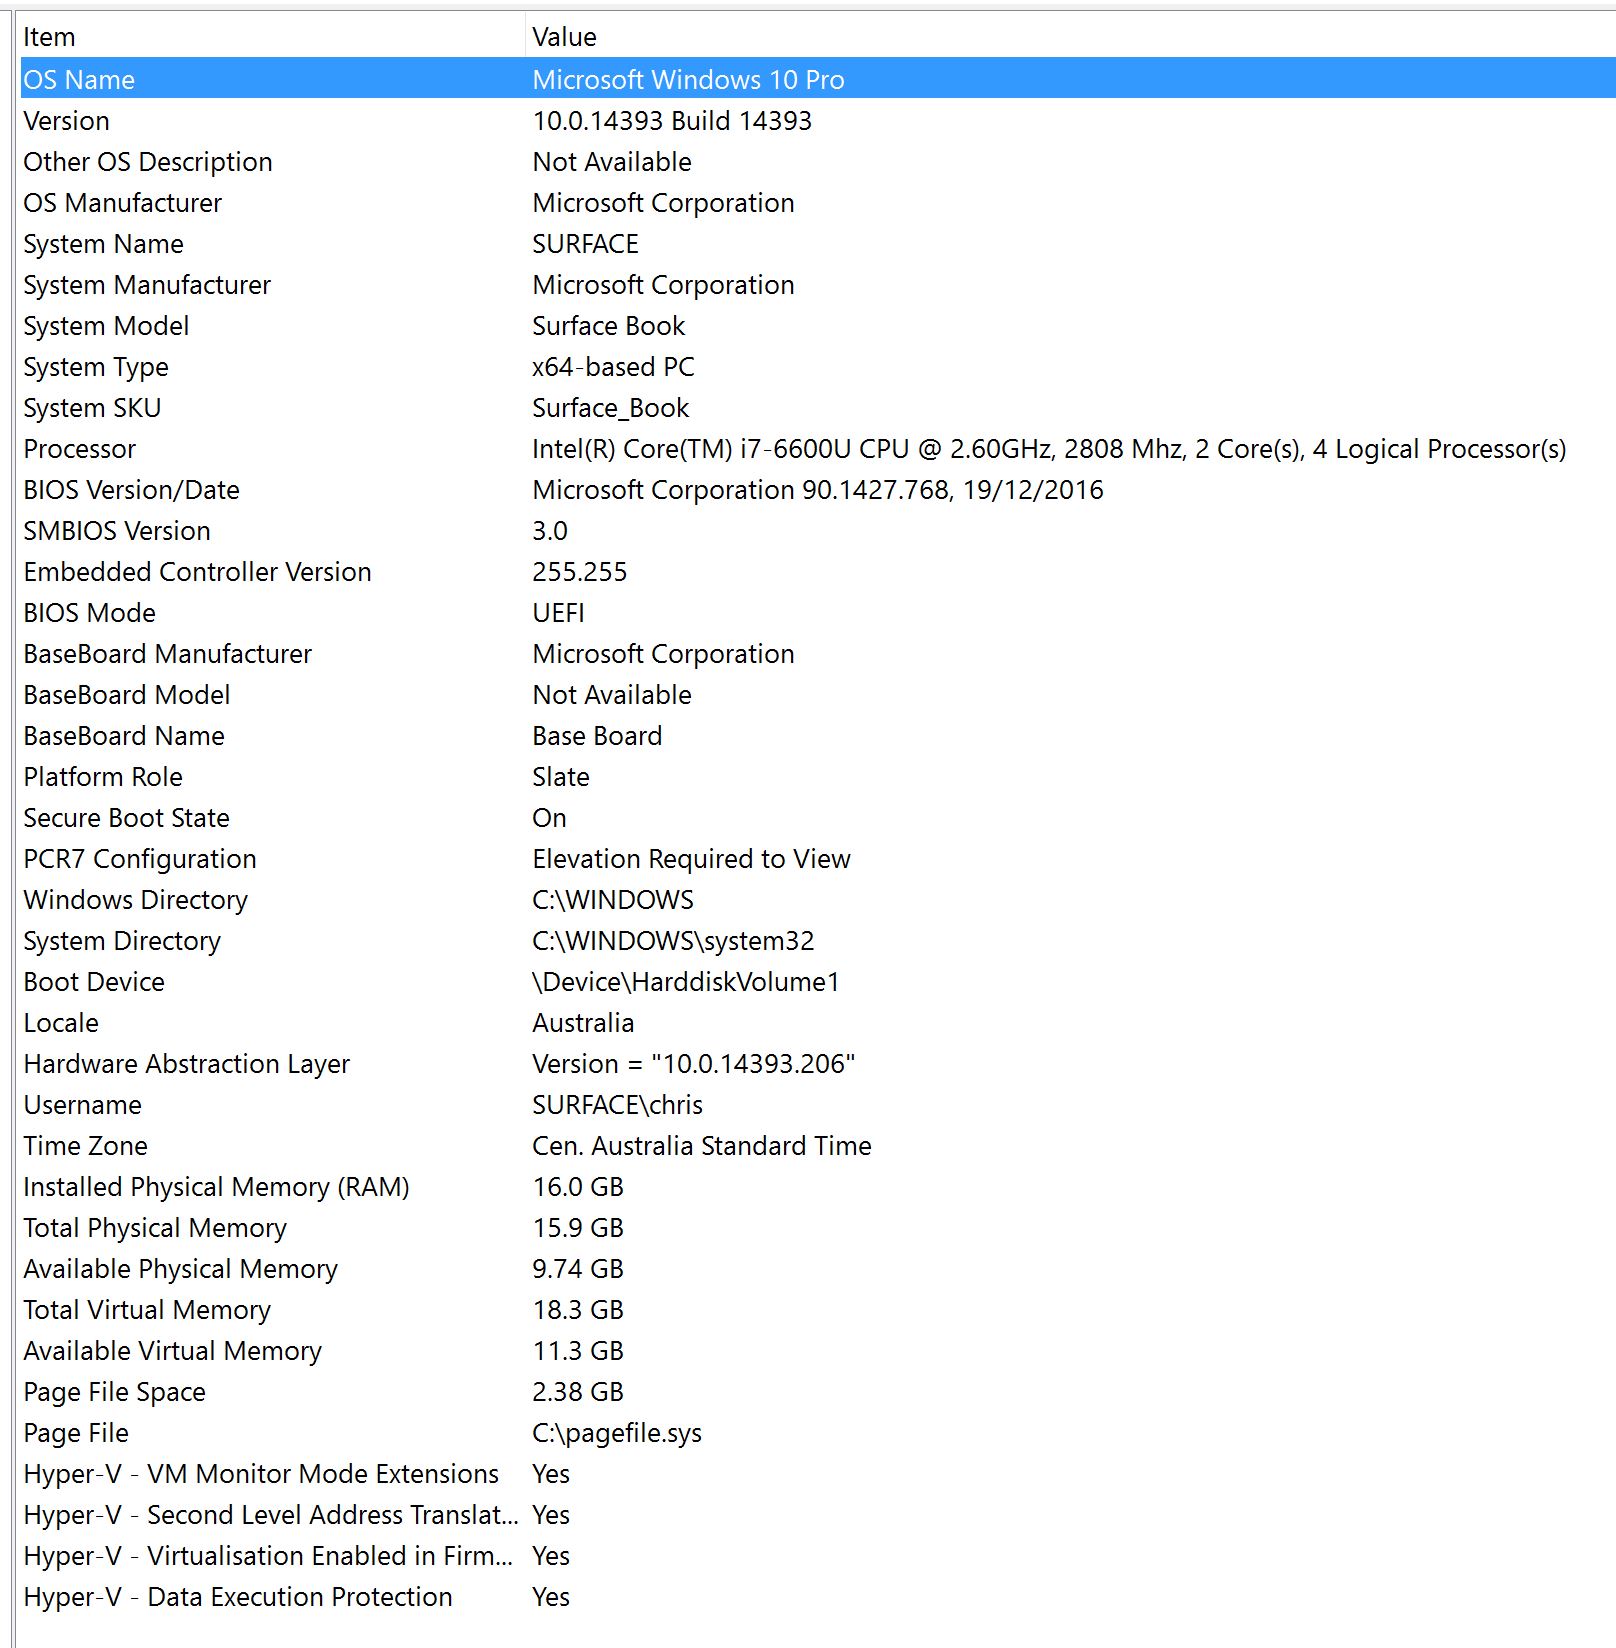Select the 9.74 GB value
Screen dimensions: 1616x1648
click(x=578, y=1269)
